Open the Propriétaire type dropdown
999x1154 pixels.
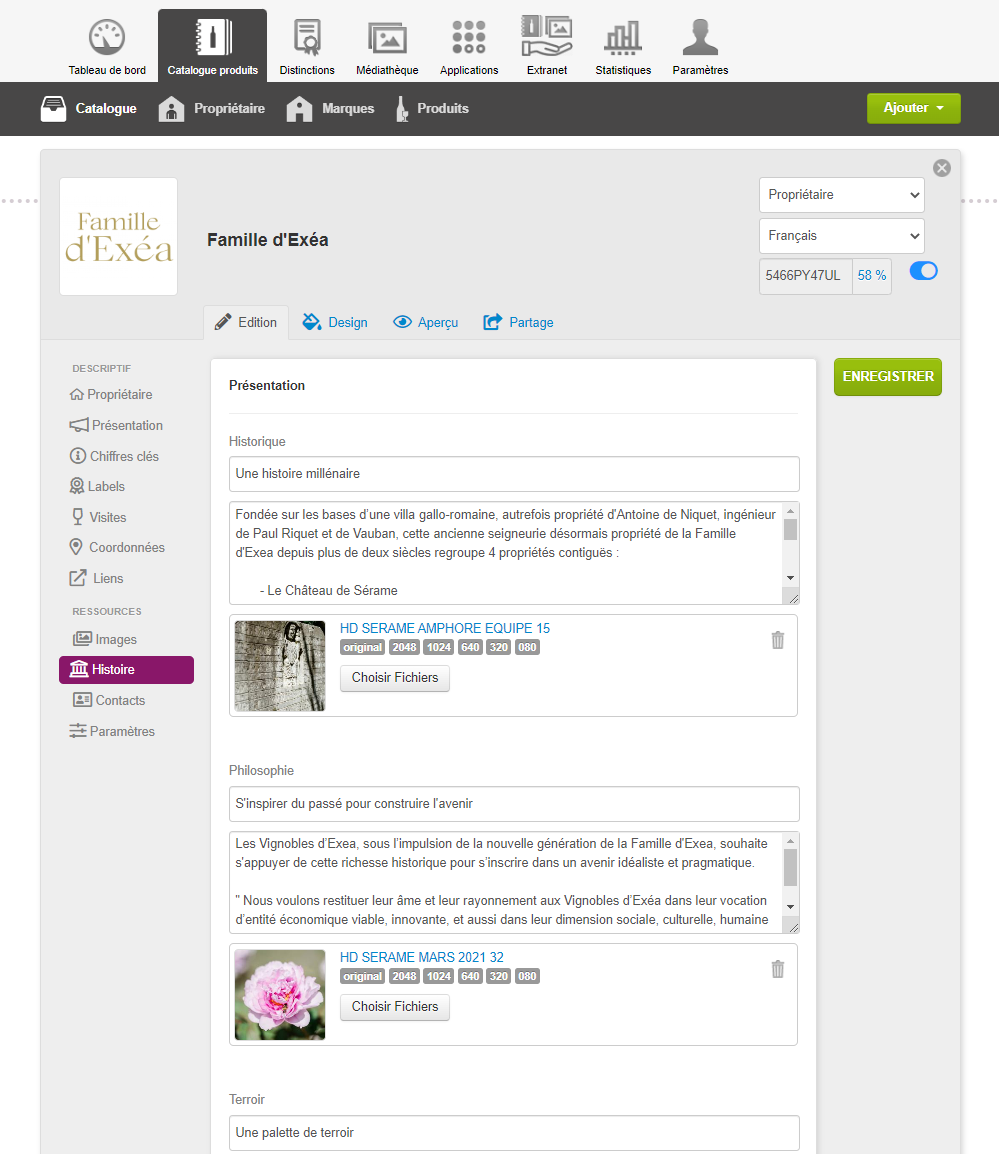[x=841, y=195]
